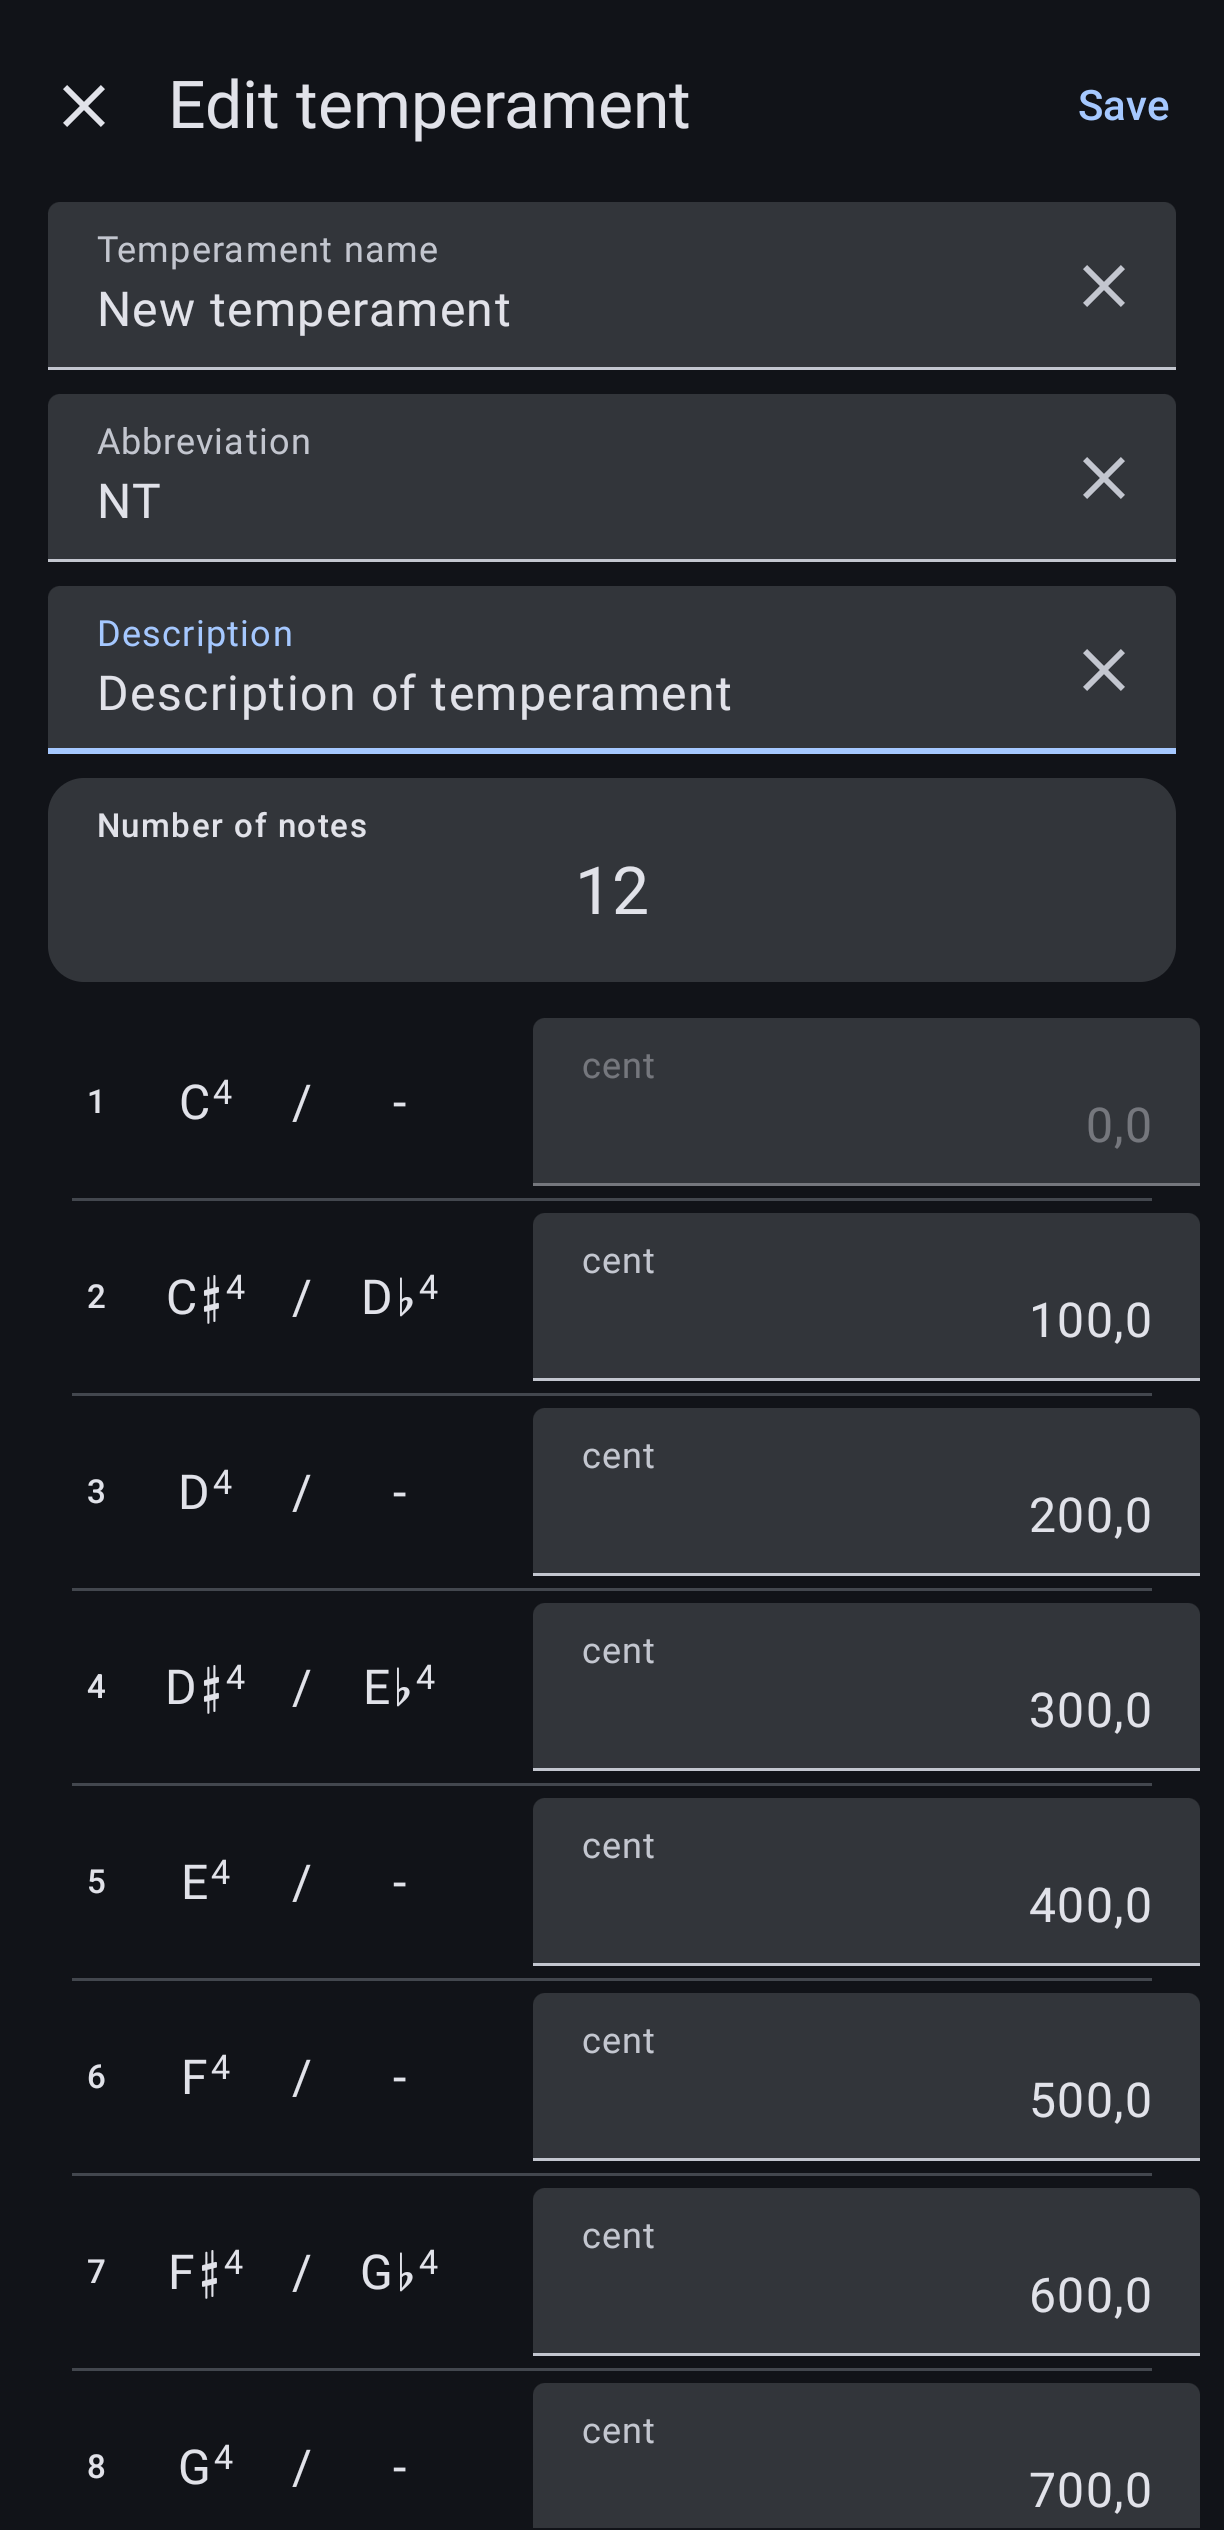Select the E♭4 enharmonic note name
The image size is (1224, 2530).
(399, 1688)
